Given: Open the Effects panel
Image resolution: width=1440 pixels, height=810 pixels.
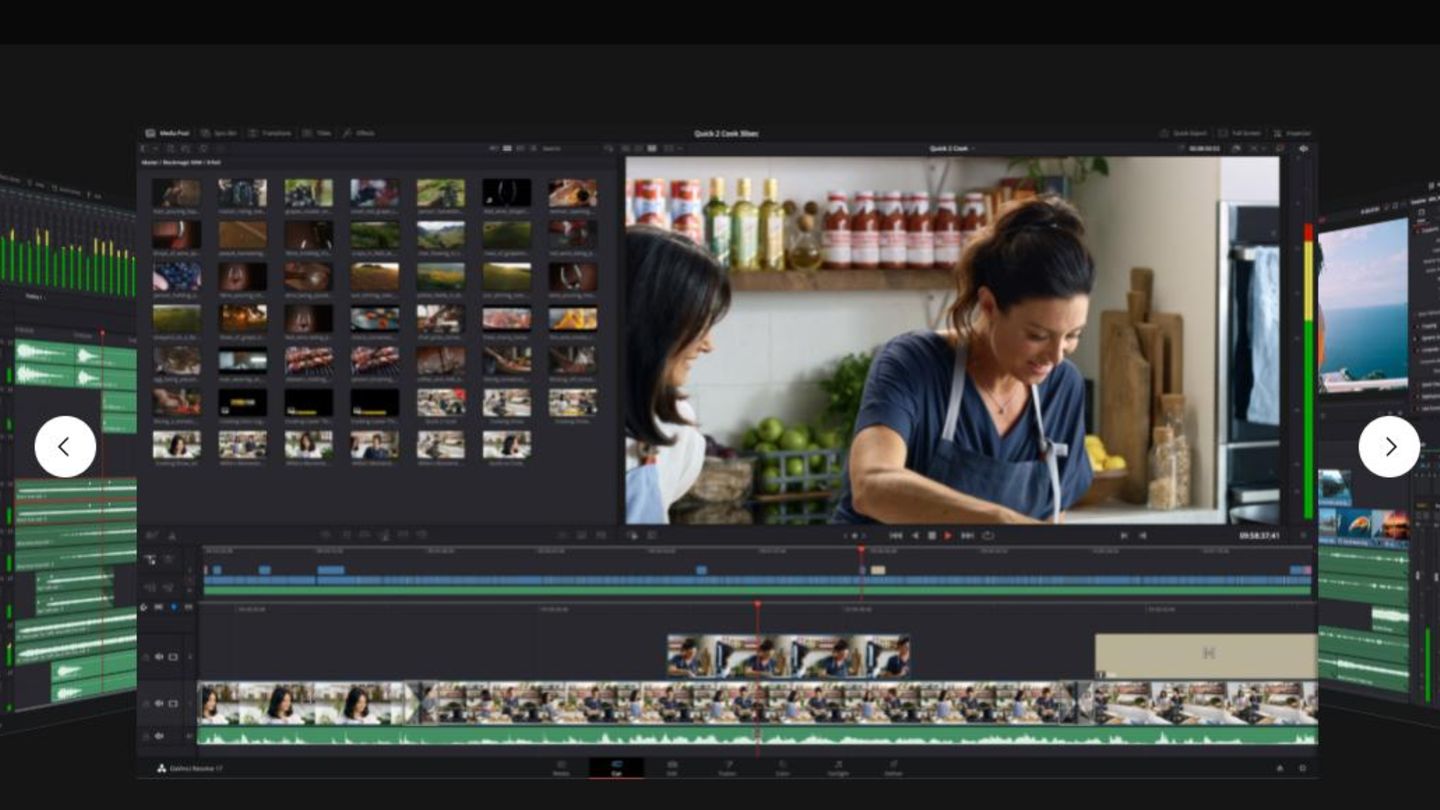Looking at the screenshot, I should point(360,132).
